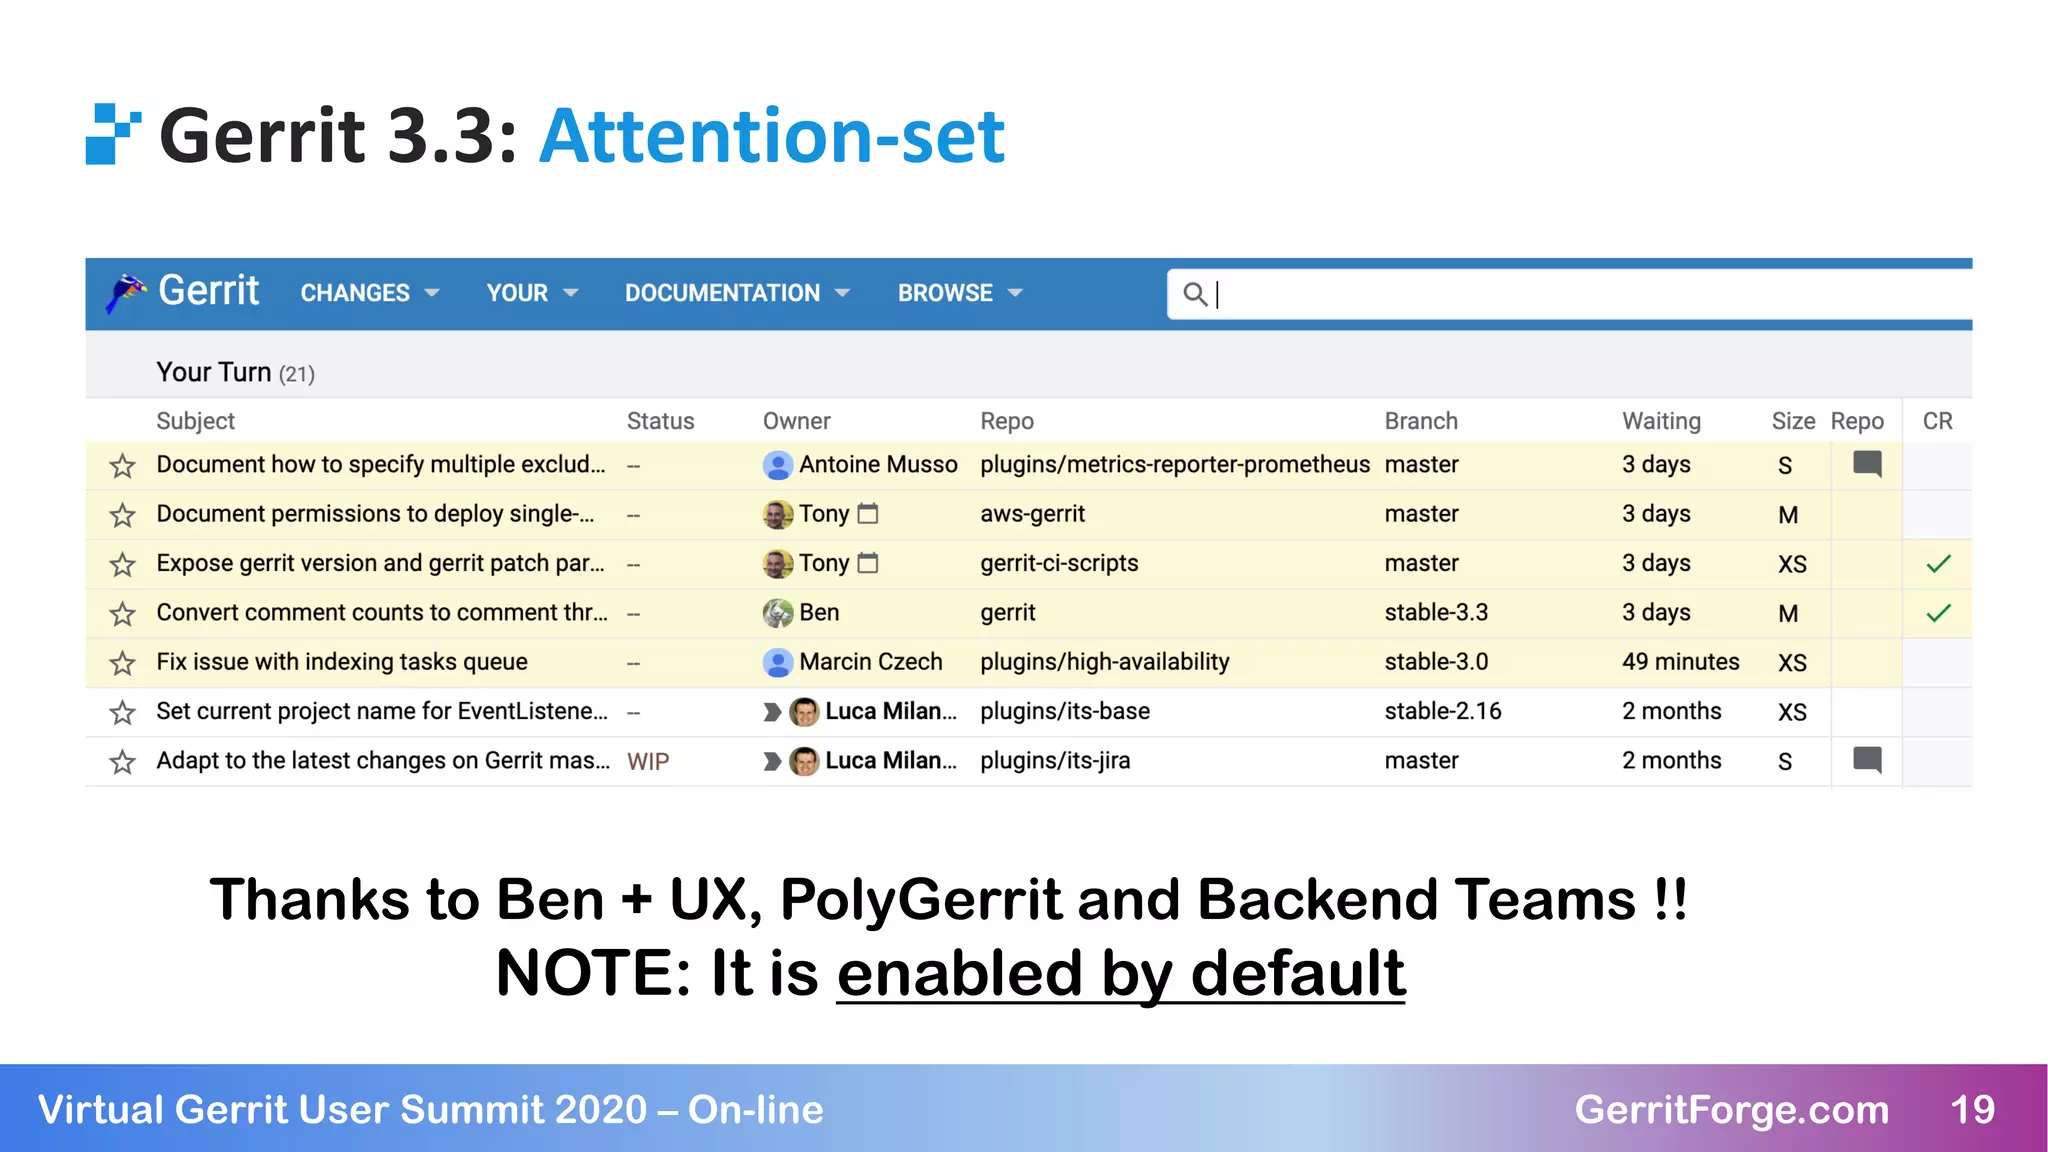Viewport: 2048px width, 1152px height.
Task: Open the gerrit-ci-scripts repo link
Action: (1059, 563)
